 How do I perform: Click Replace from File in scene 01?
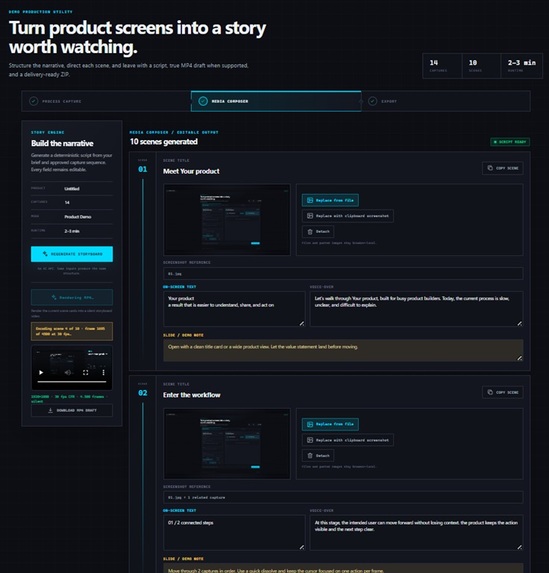(330, 200)
